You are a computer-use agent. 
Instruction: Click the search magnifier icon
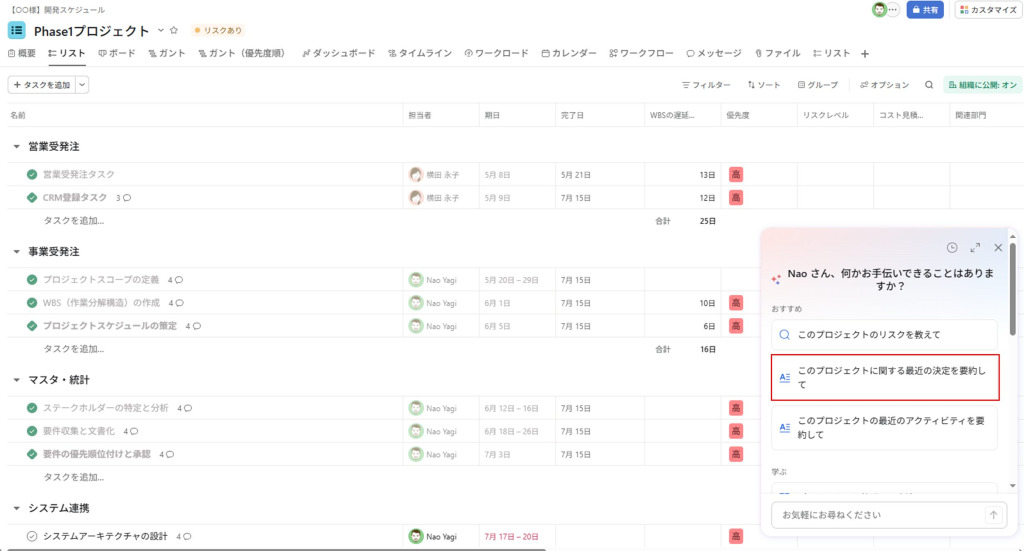coord(929,85)
